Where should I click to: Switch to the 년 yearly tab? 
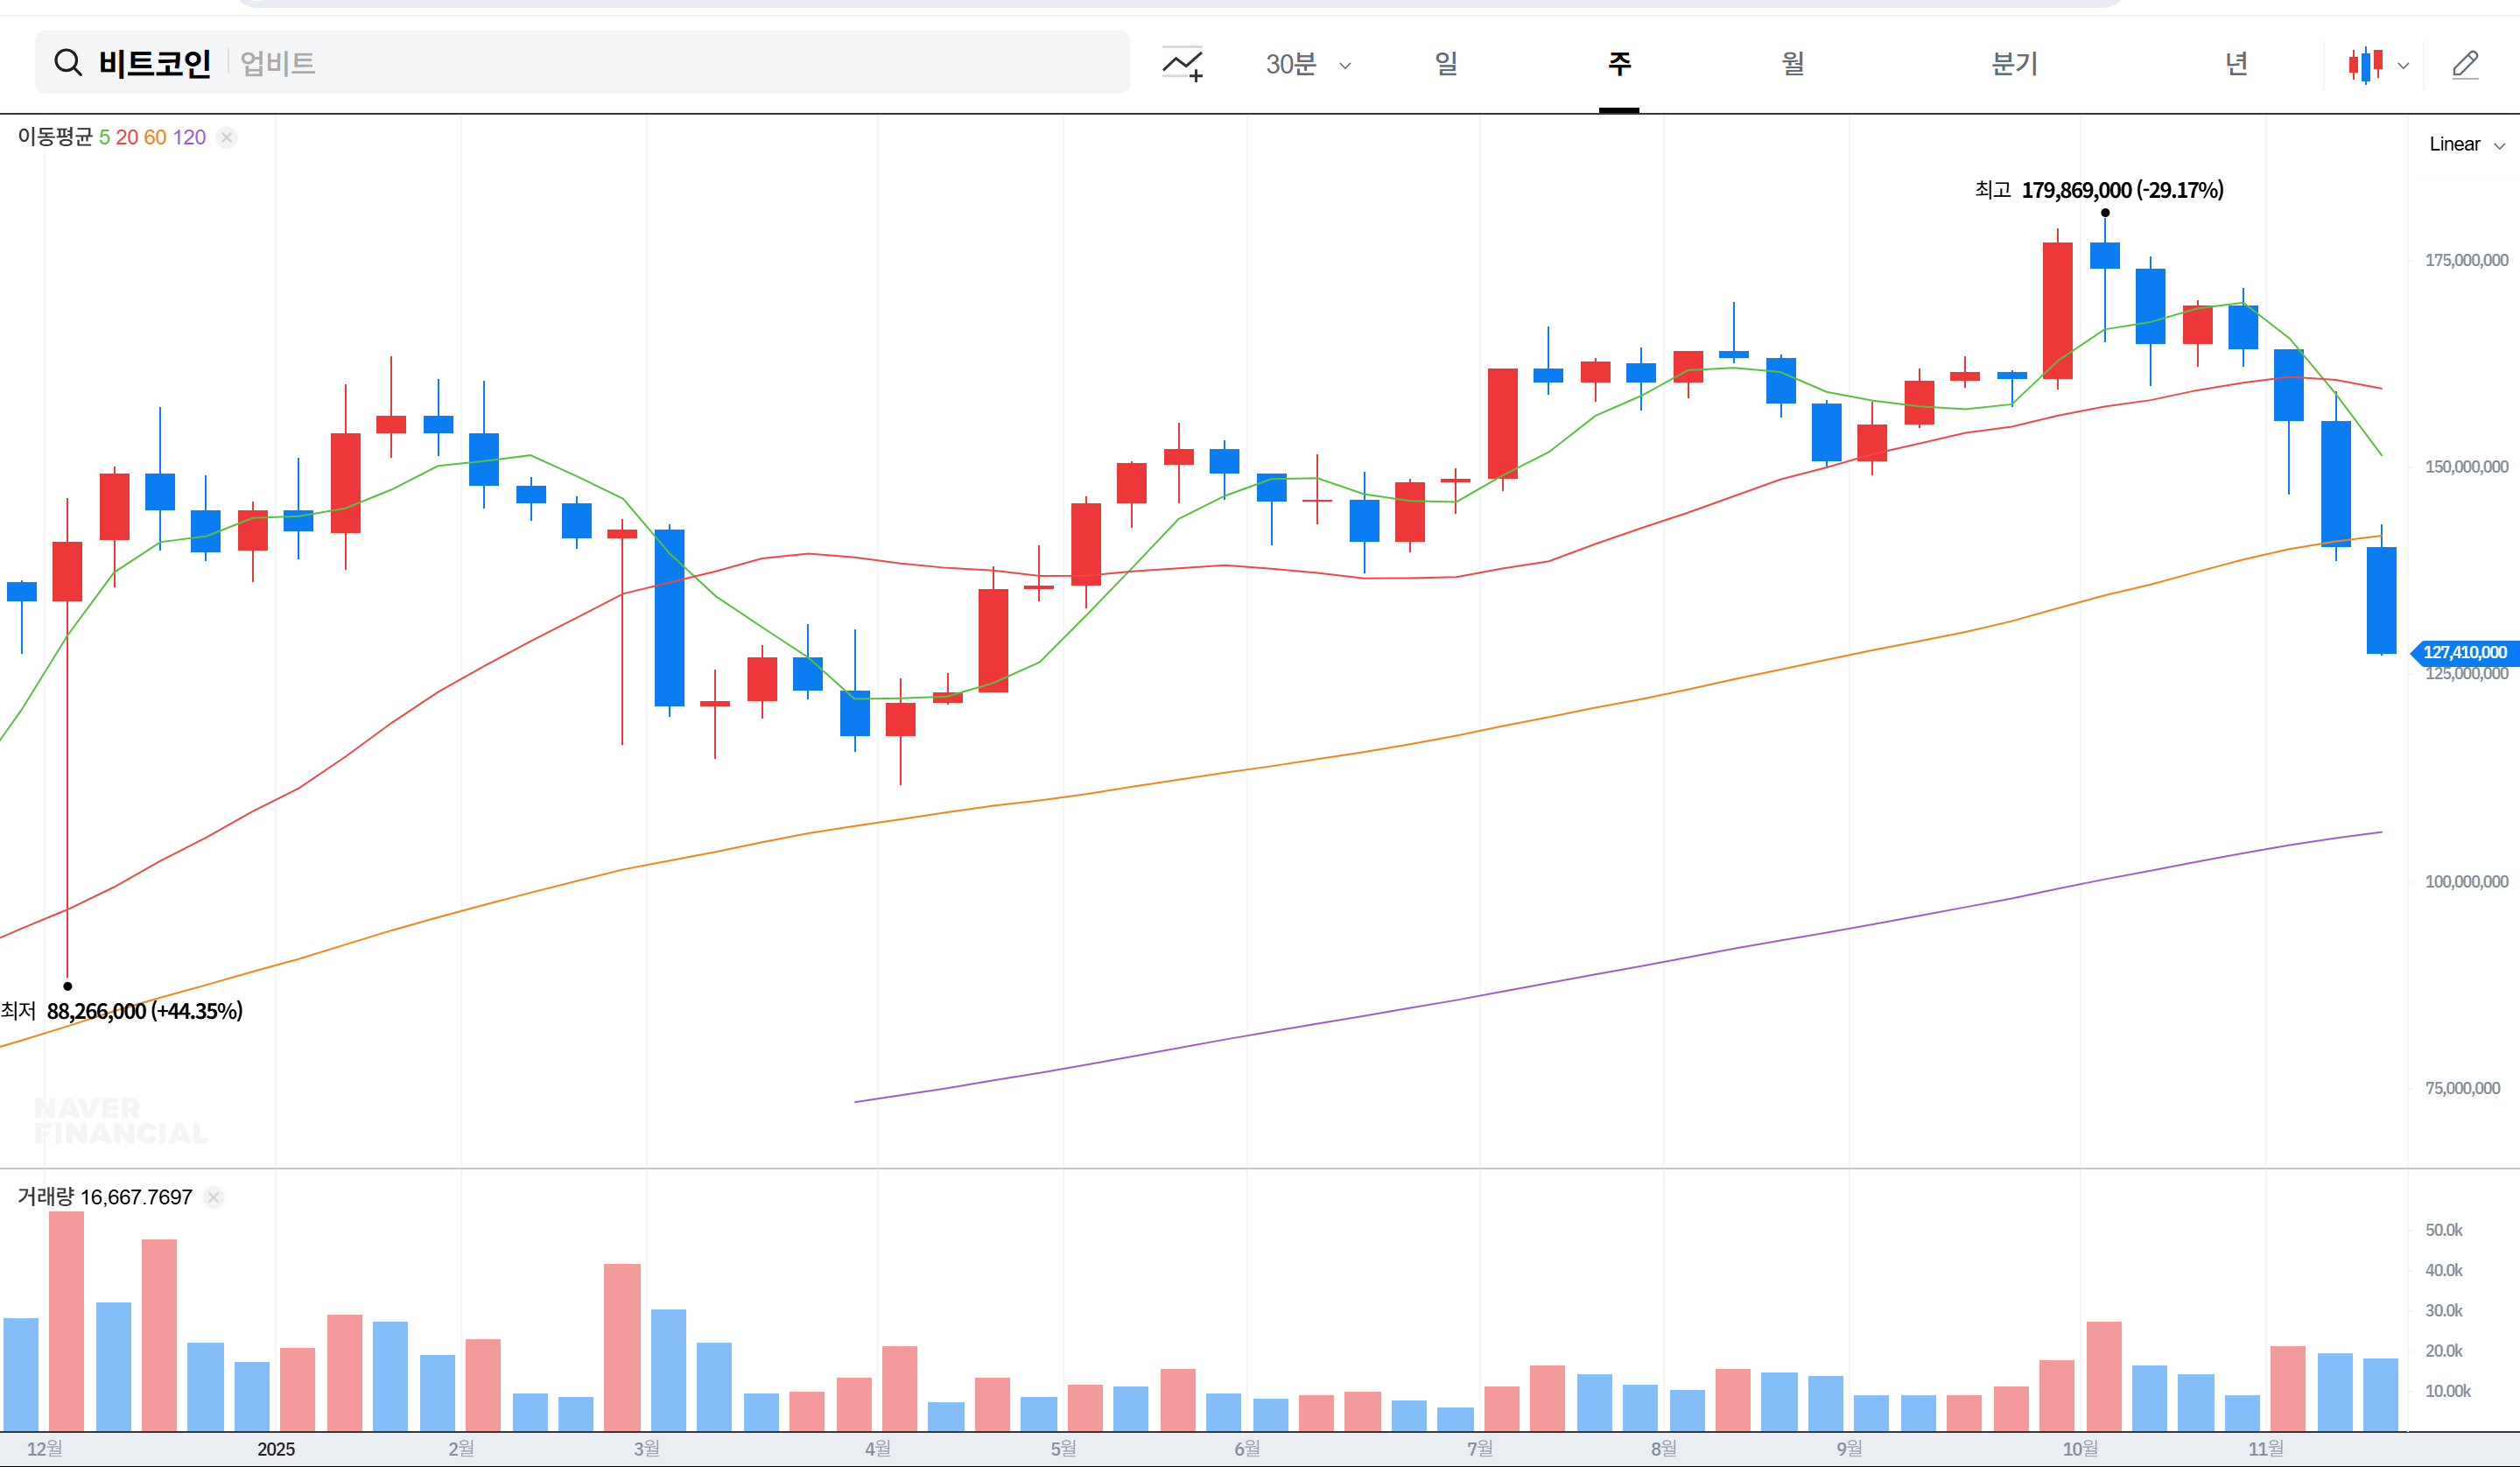pyautogui.click(x=2236, y=64)
